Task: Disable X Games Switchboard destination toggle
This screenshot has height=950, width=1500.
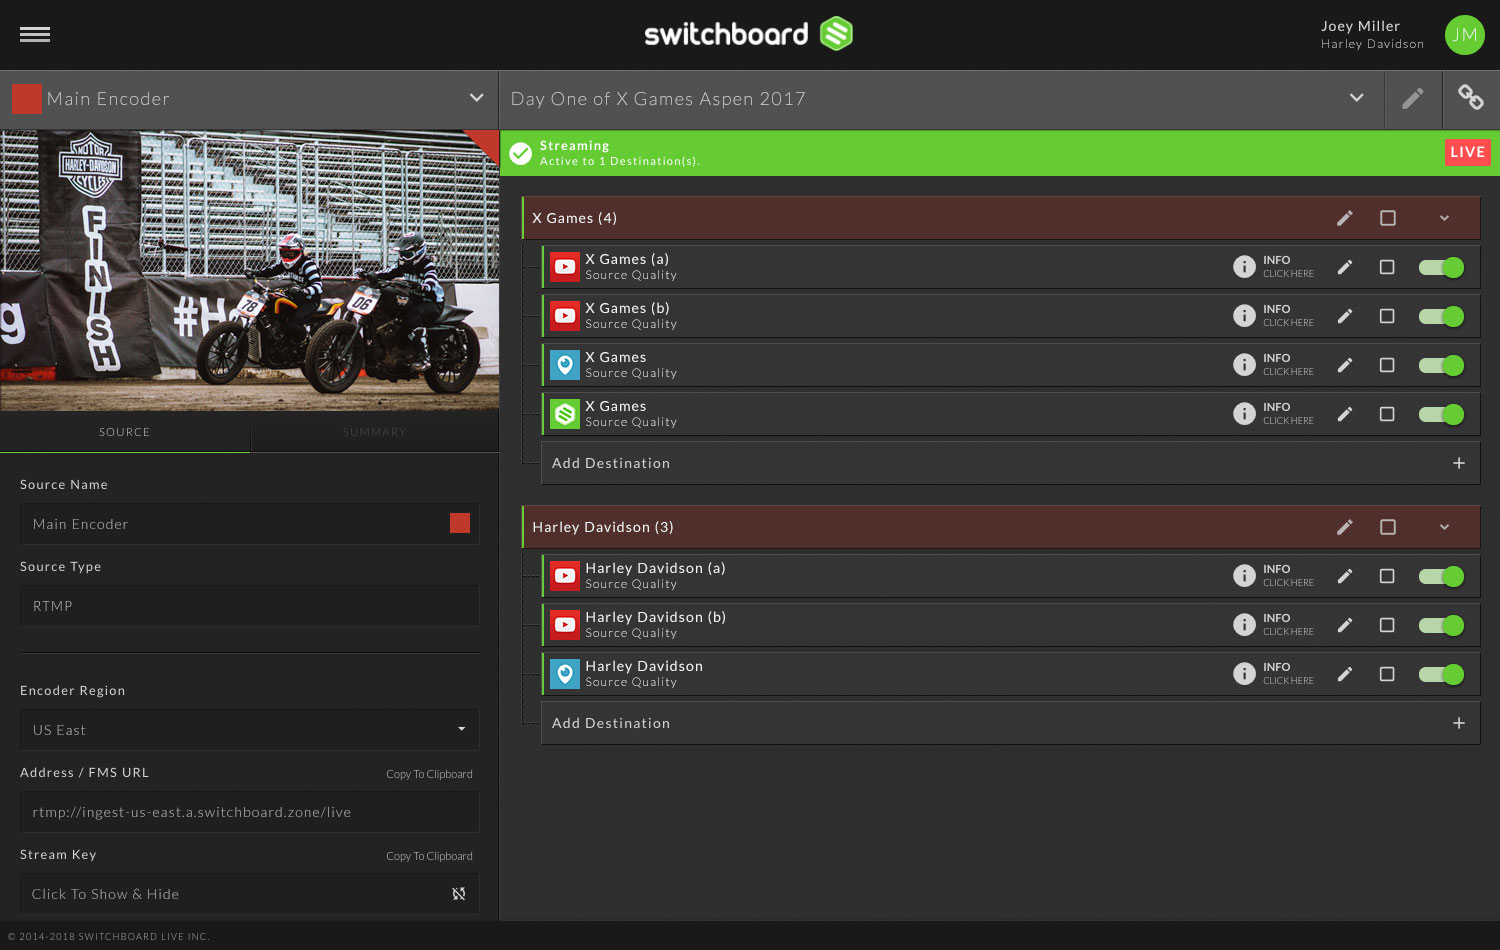Action: pyautogui.click(x=1441, y=414)
